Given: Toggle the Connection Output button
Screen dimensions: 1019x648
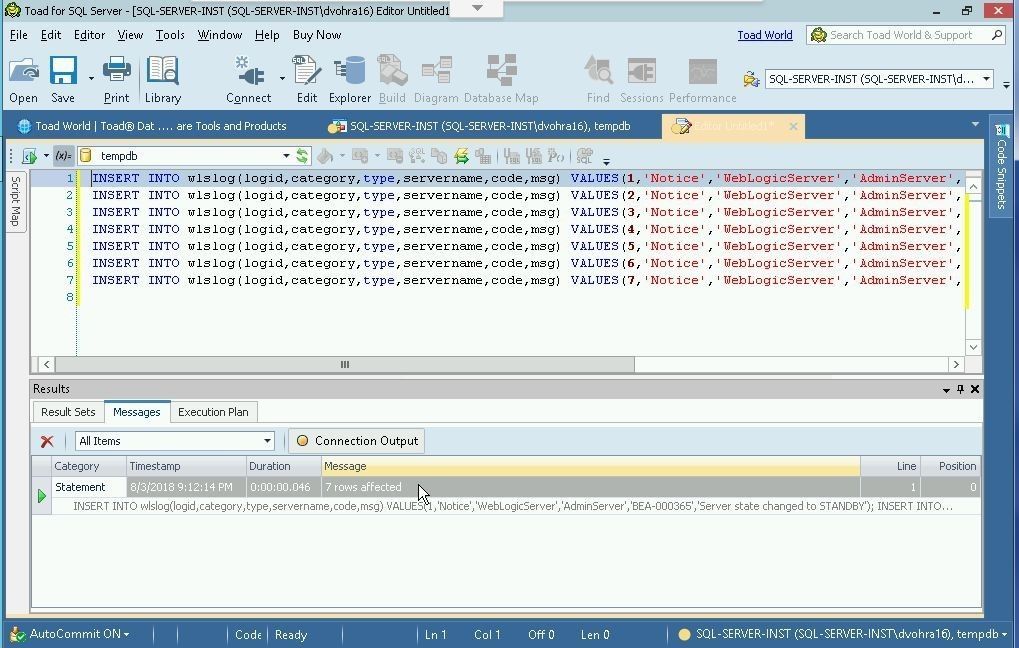Looking at the screenshot, I should click(x=357, y=441).
